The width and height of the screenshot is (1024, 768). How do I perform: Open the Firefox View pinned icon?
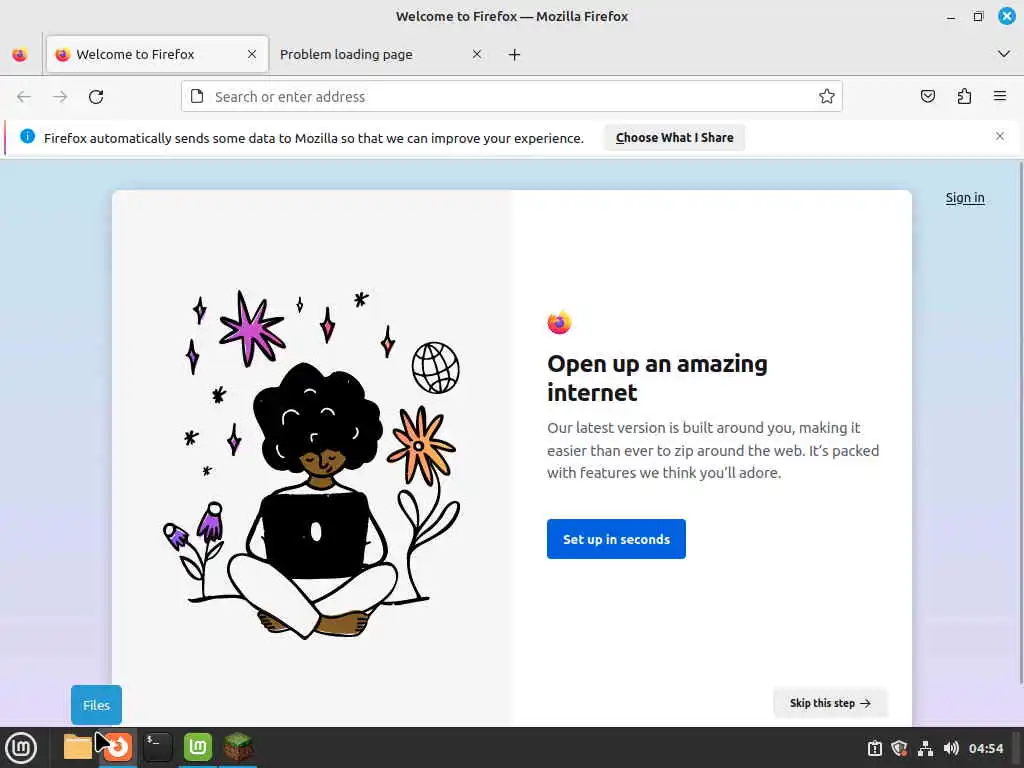point(20,54)
